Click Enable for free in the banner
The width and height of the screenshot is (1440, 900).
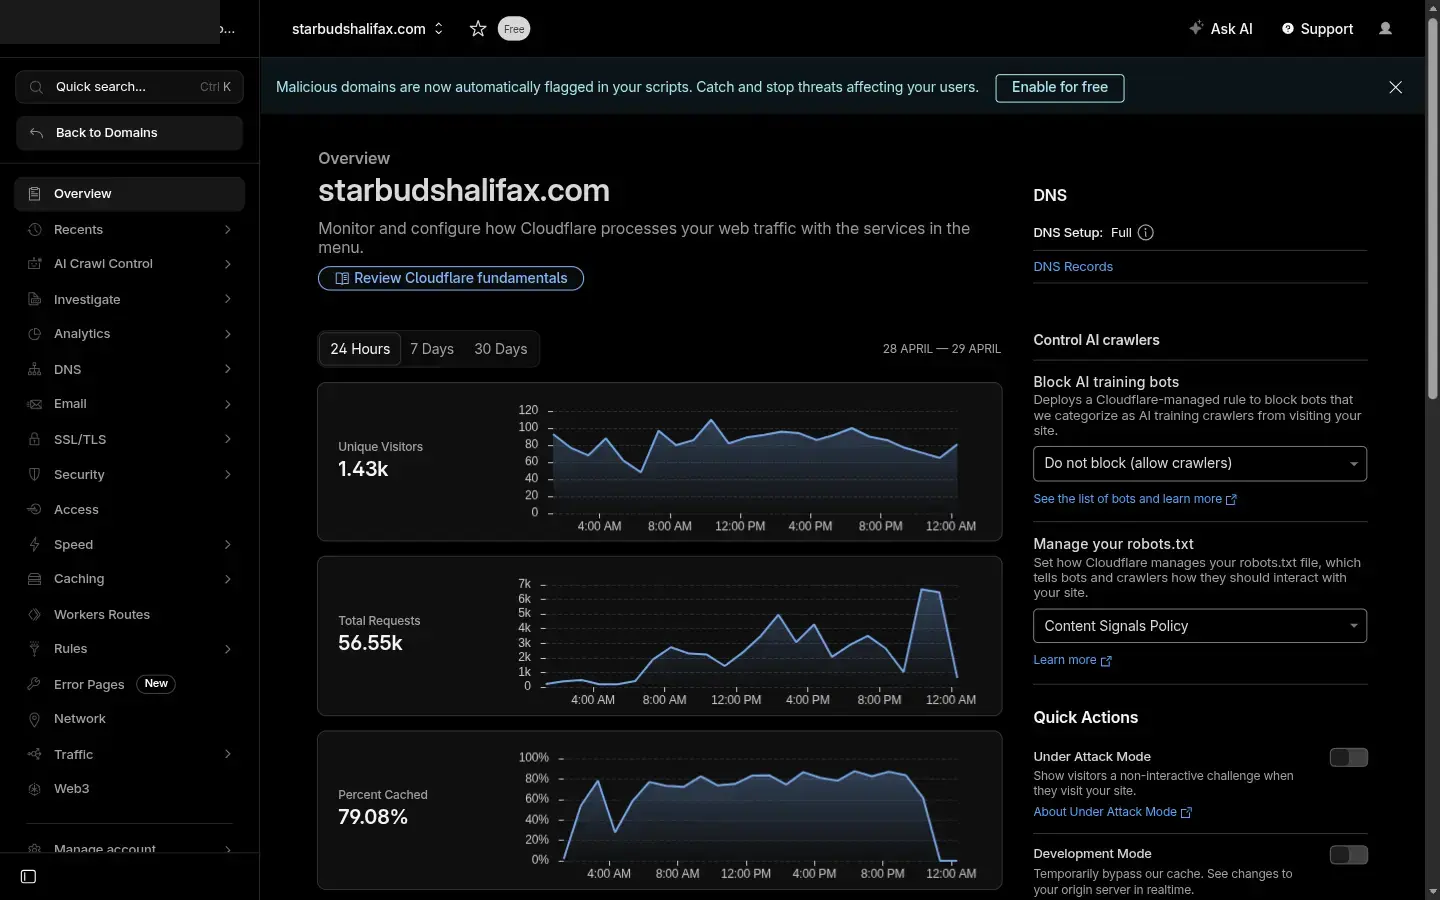pyautogui.click(x=1059, y=88)
